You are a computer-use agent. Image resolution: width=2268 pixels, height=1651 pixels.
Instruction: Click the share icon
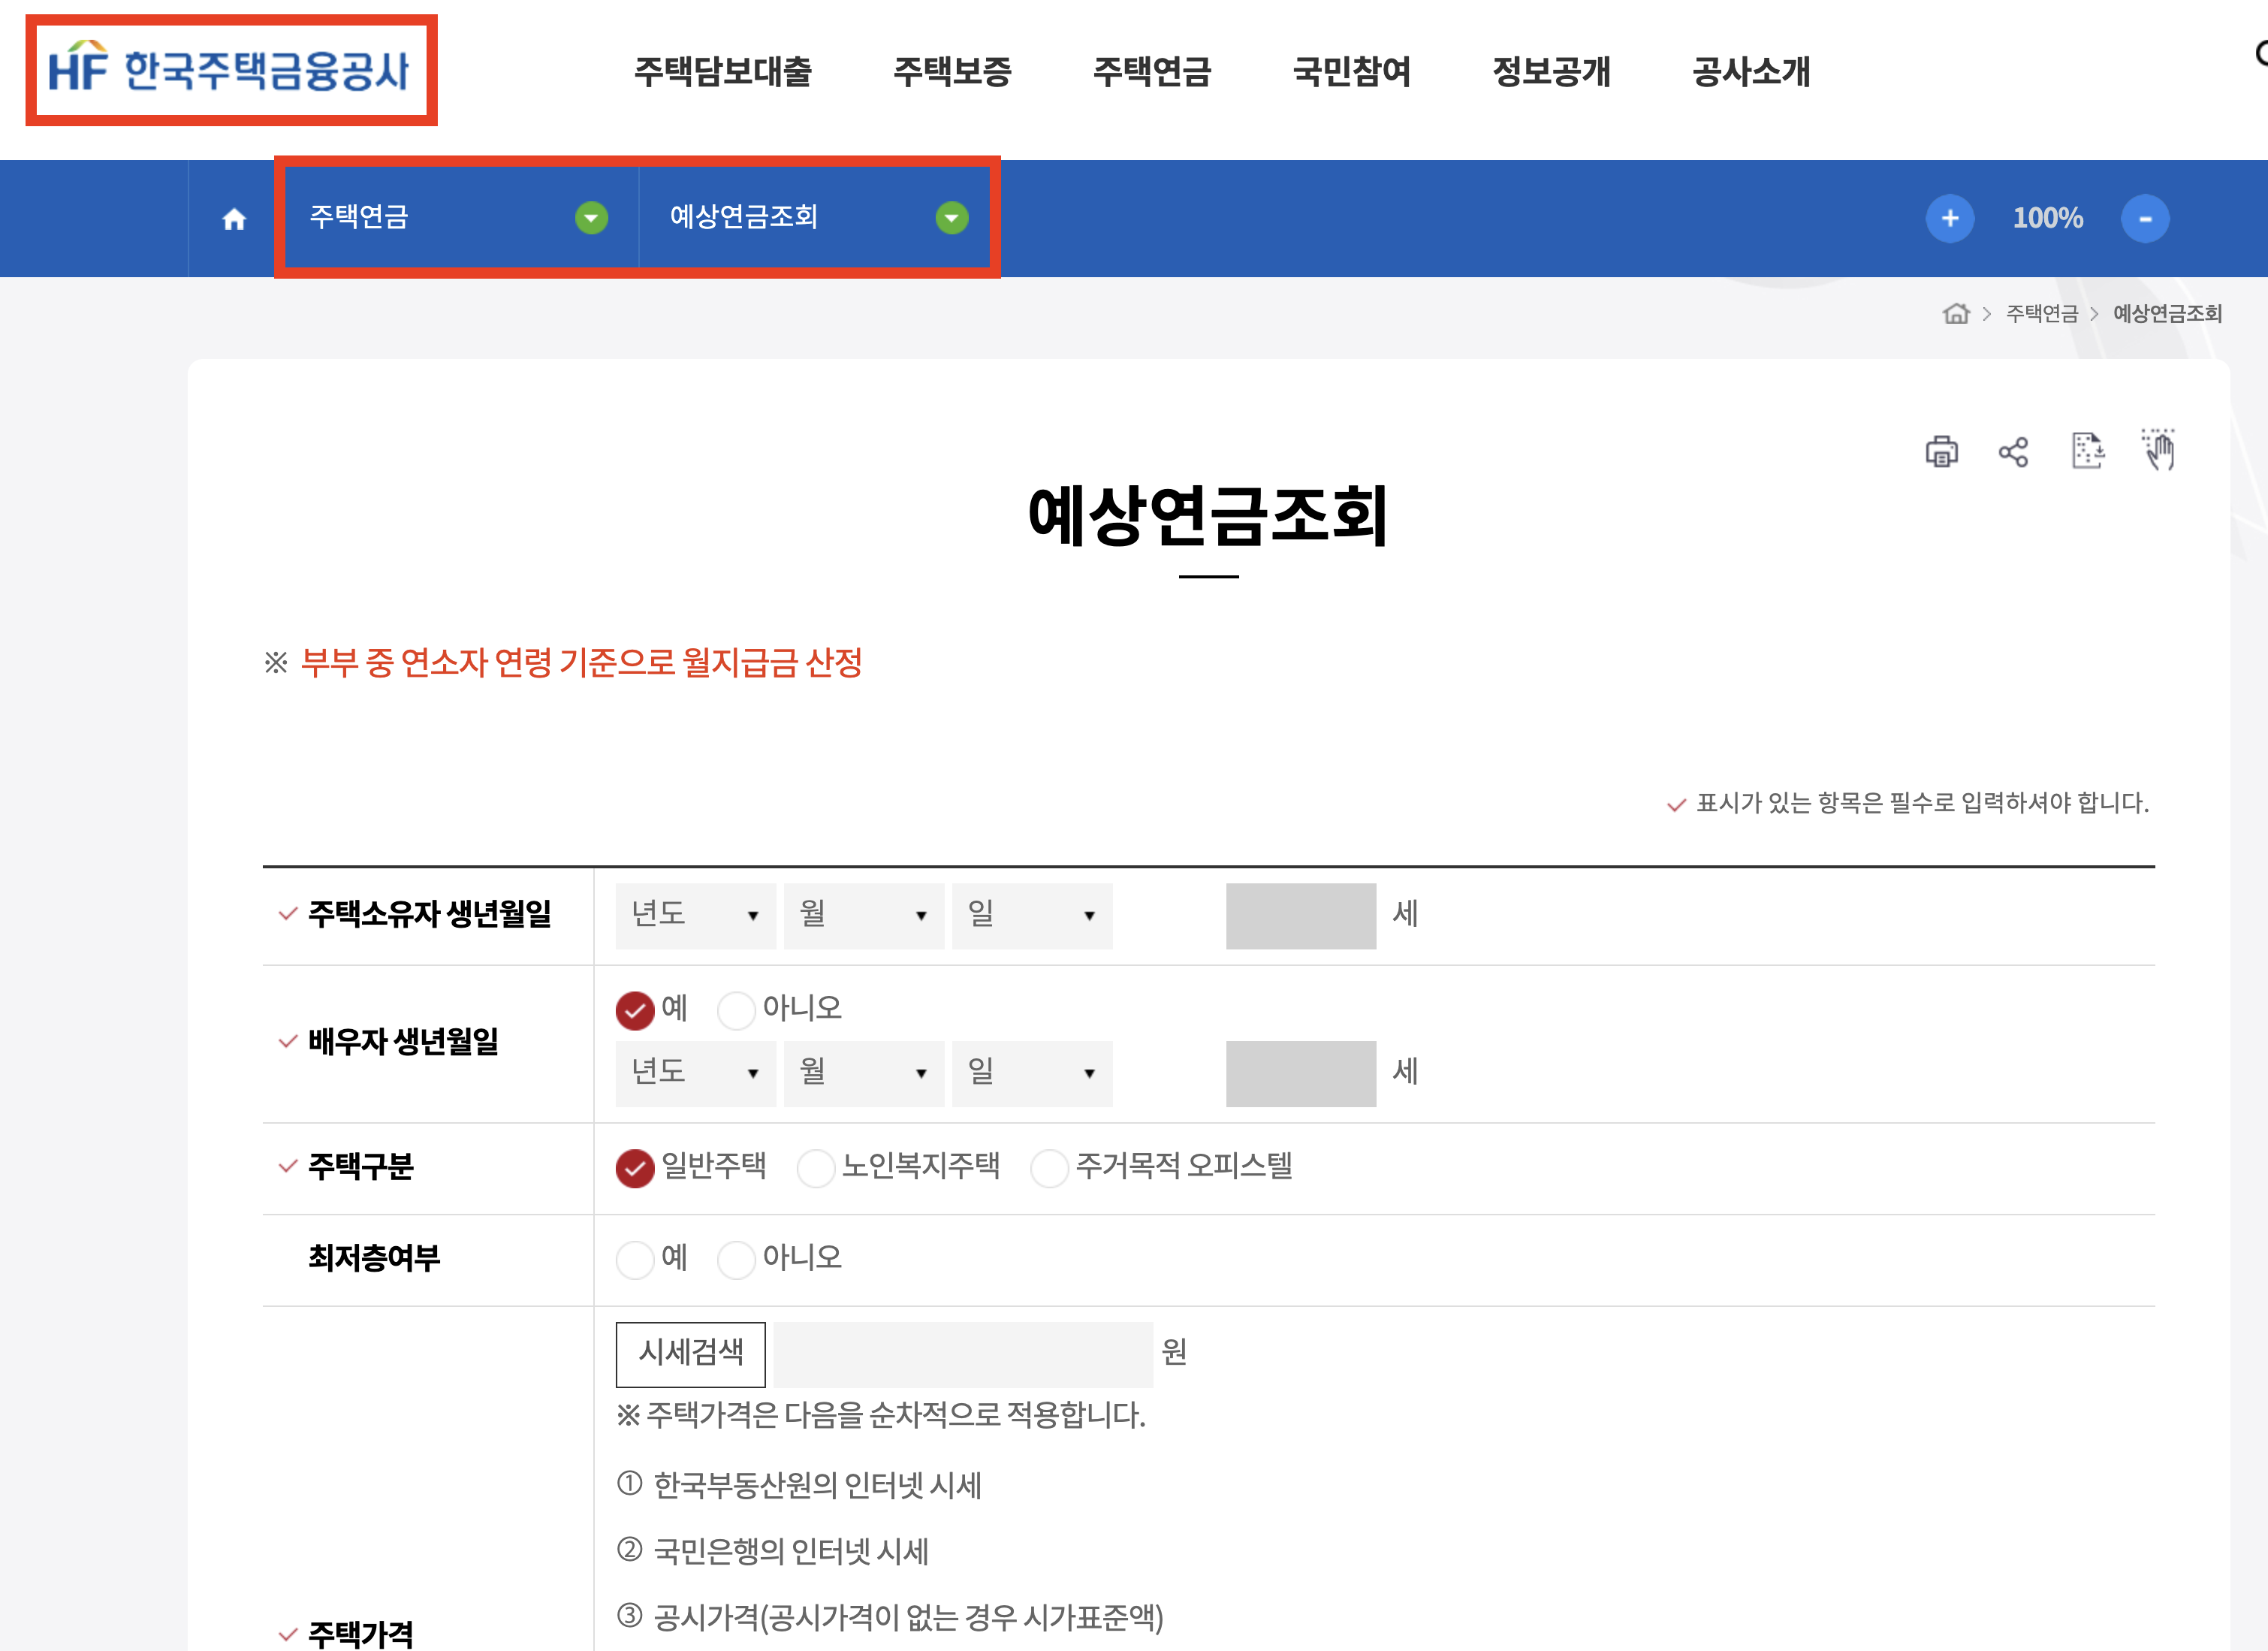[2013, 452]
